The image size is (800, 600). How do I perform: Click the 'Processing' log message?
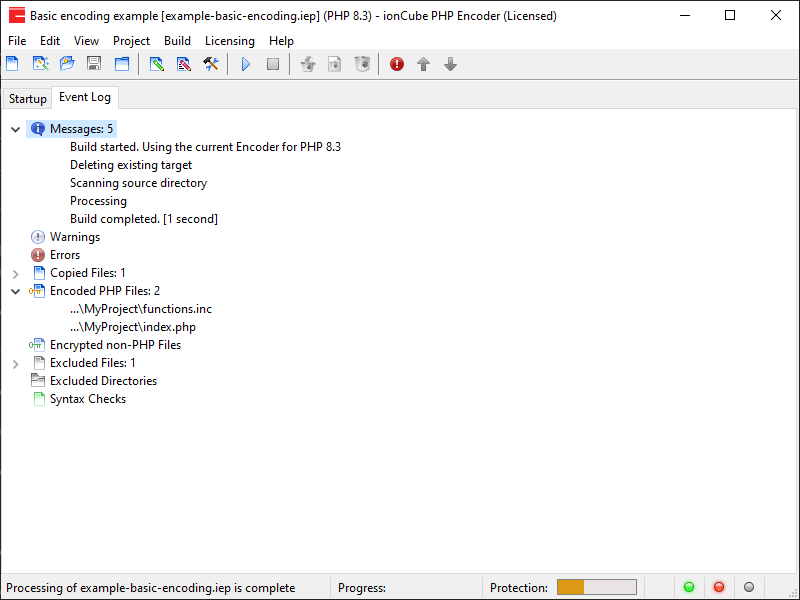pyautogui.click(x=98, y=201)
